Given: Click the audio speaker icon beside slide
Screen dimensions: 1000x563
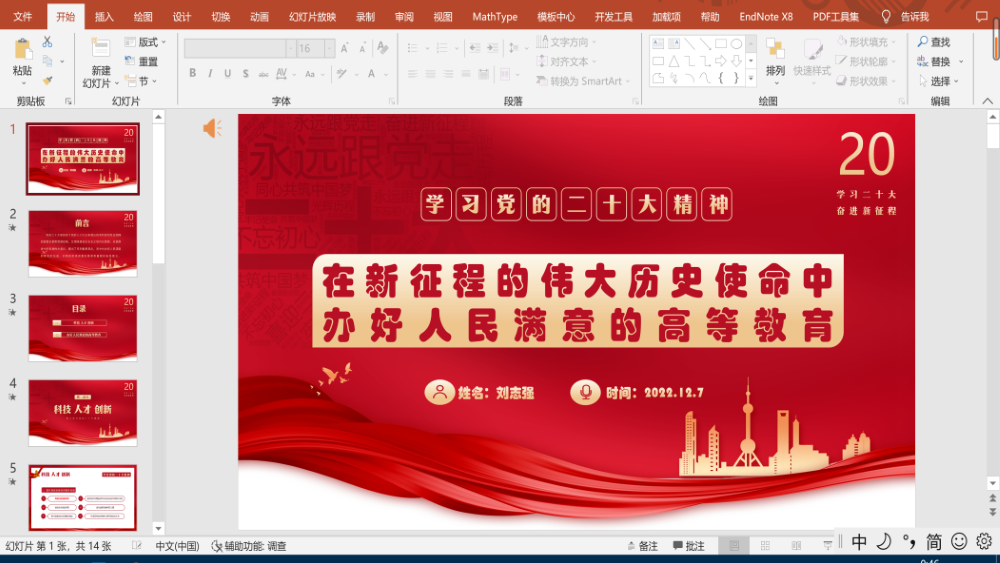Looking at the screenshot, I should (x=212, y=128).
